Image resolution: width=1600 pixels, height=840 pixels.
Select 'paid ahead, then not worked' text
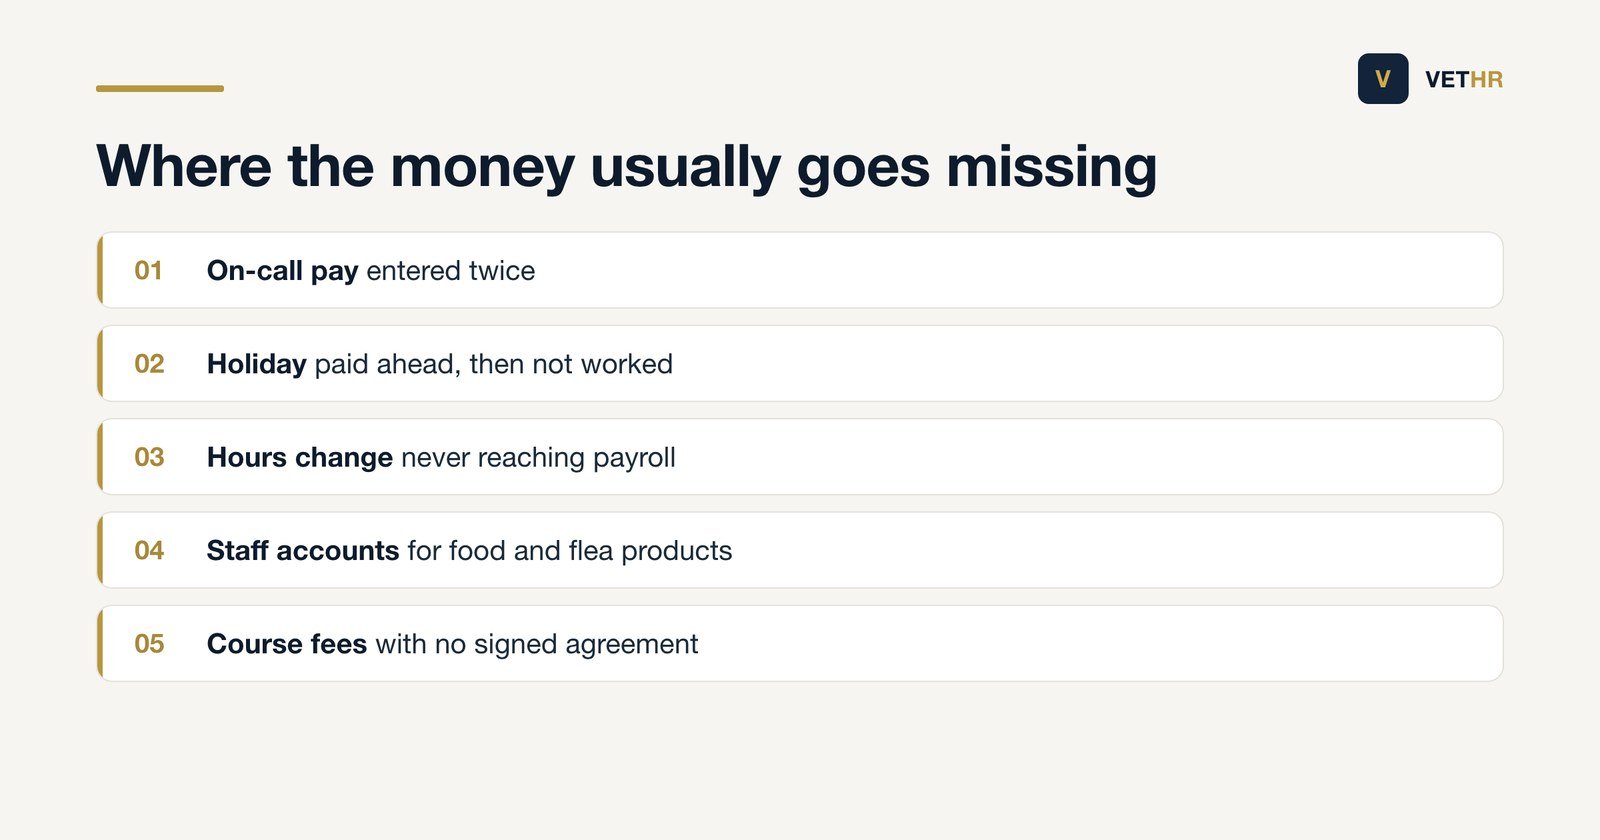pos(494,364)
